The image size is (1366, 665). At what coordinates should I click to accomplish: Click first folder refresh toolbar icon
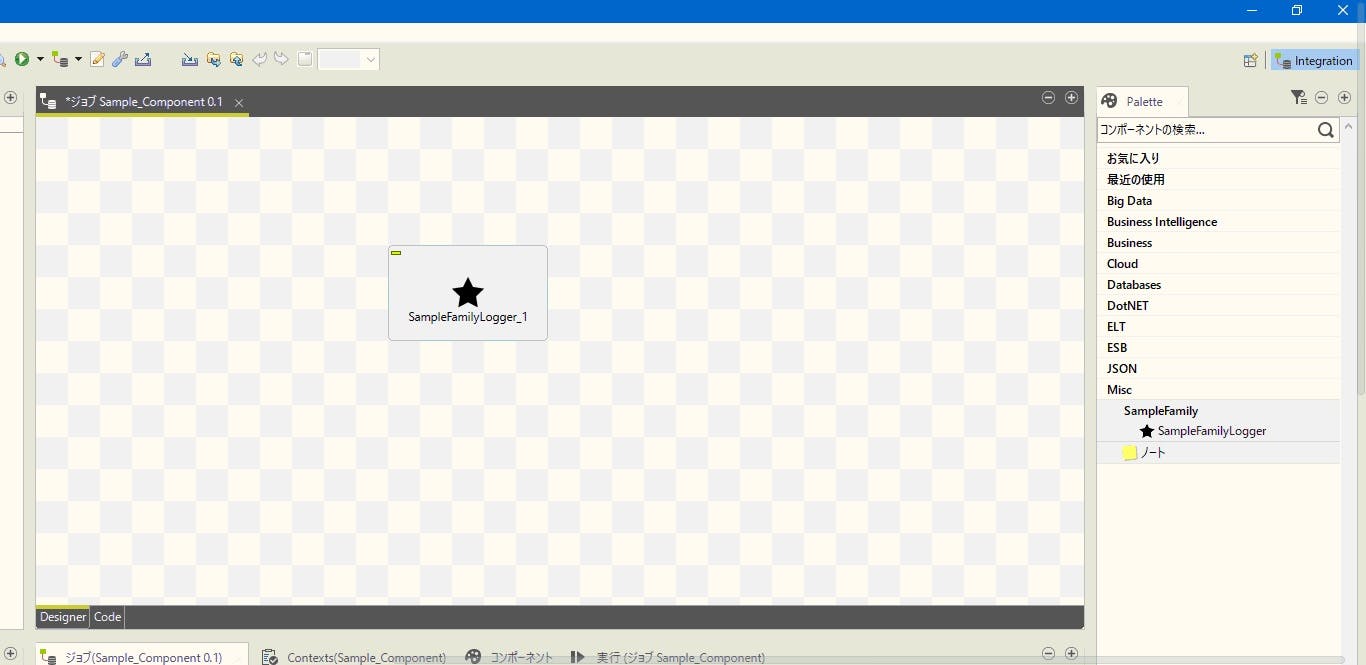point(213,60)
